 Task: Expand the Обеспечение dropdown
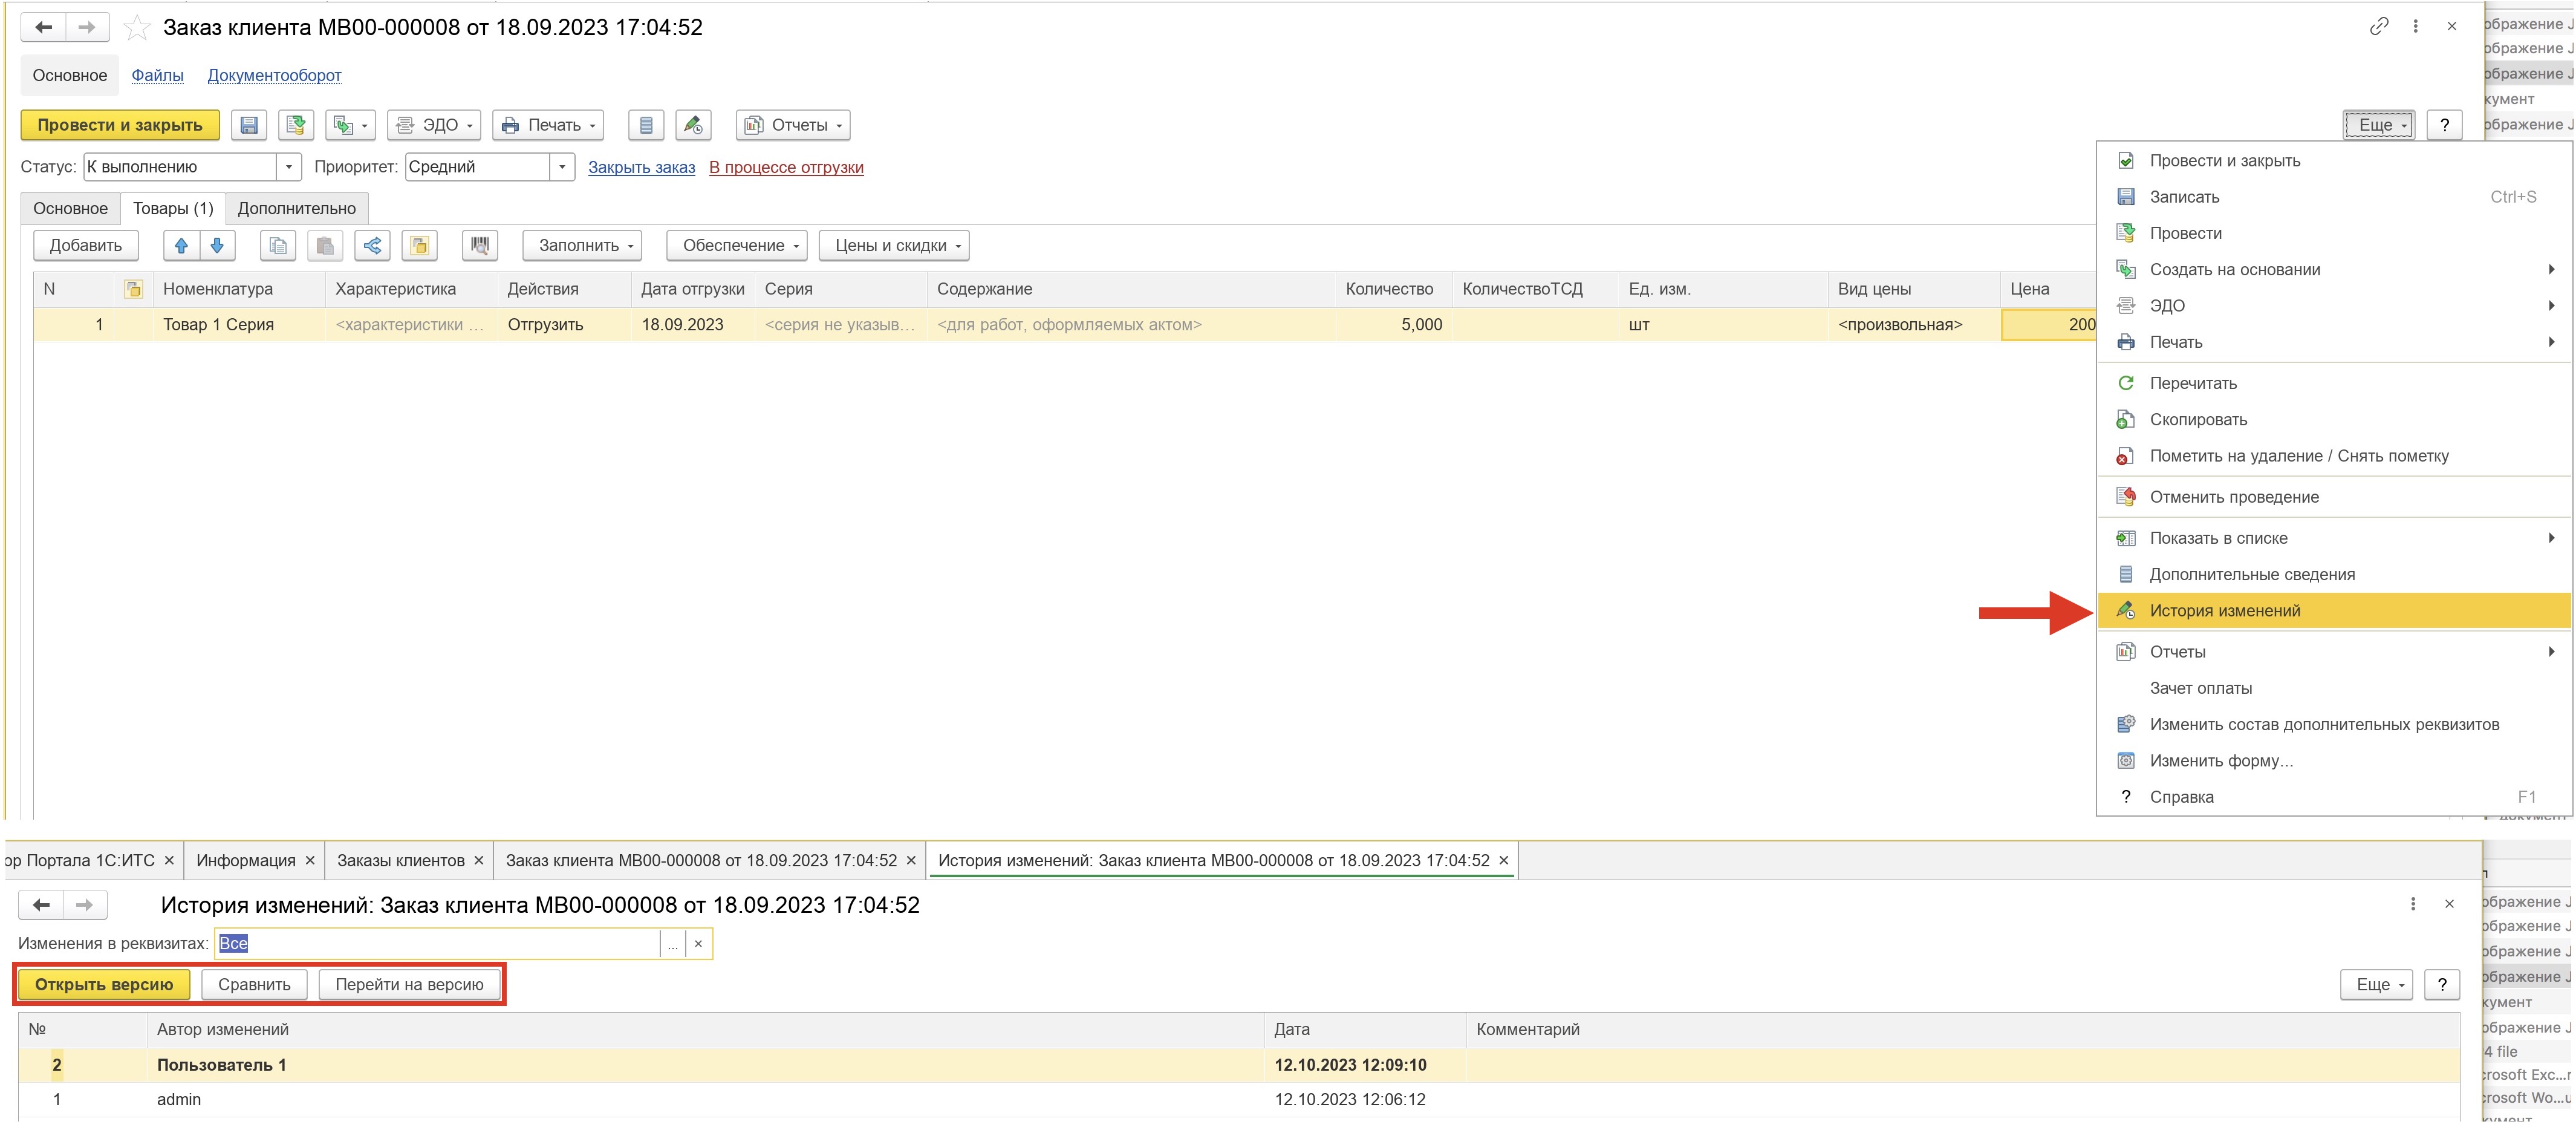point(737,246)
